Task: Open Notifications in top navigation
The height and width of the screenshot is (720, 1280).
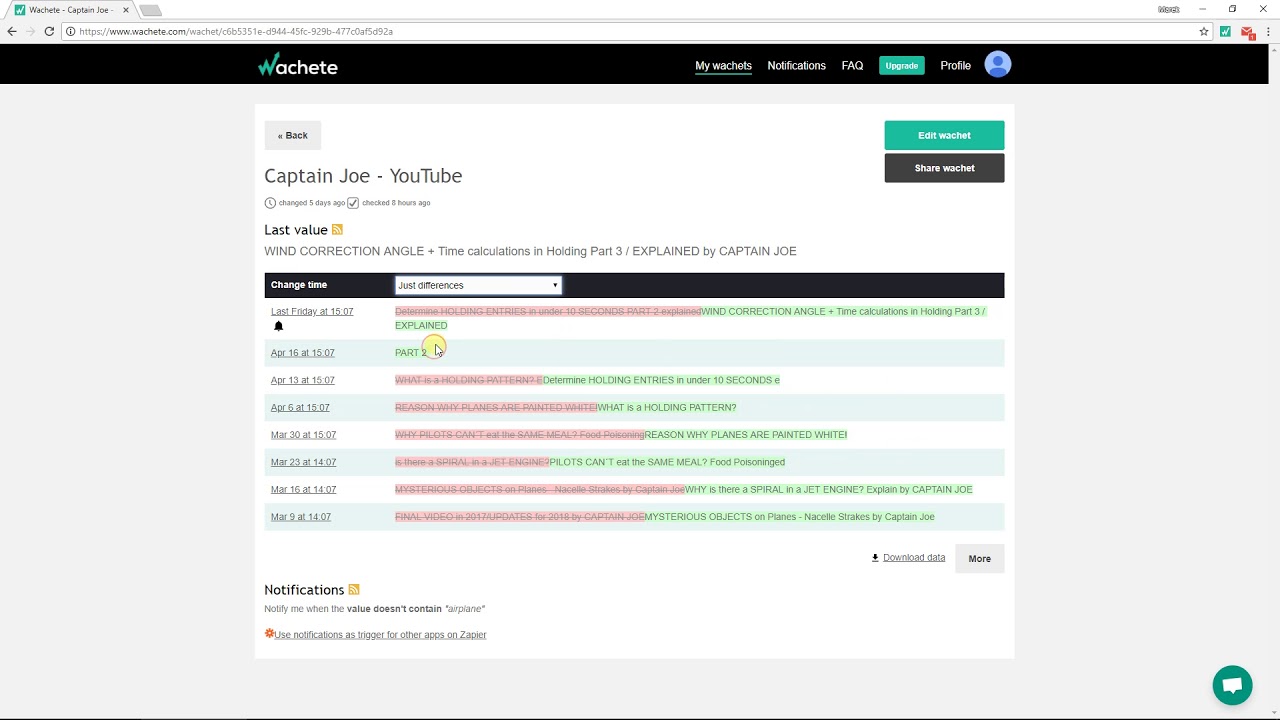Action: (x=796, y=66)
